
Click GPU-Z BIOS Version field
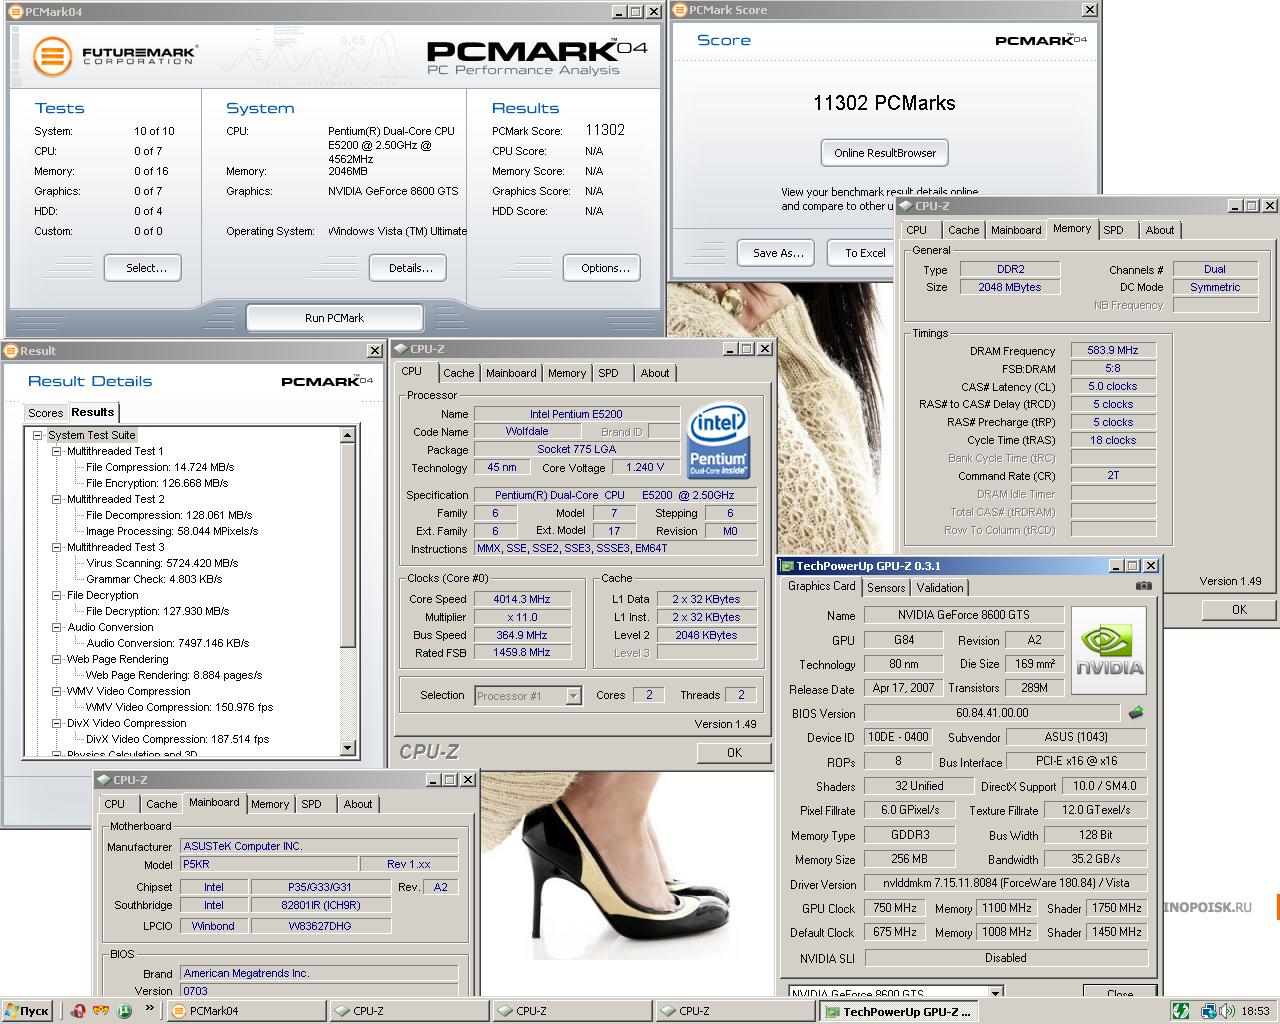pyautogui.click(x=992, y=713)
